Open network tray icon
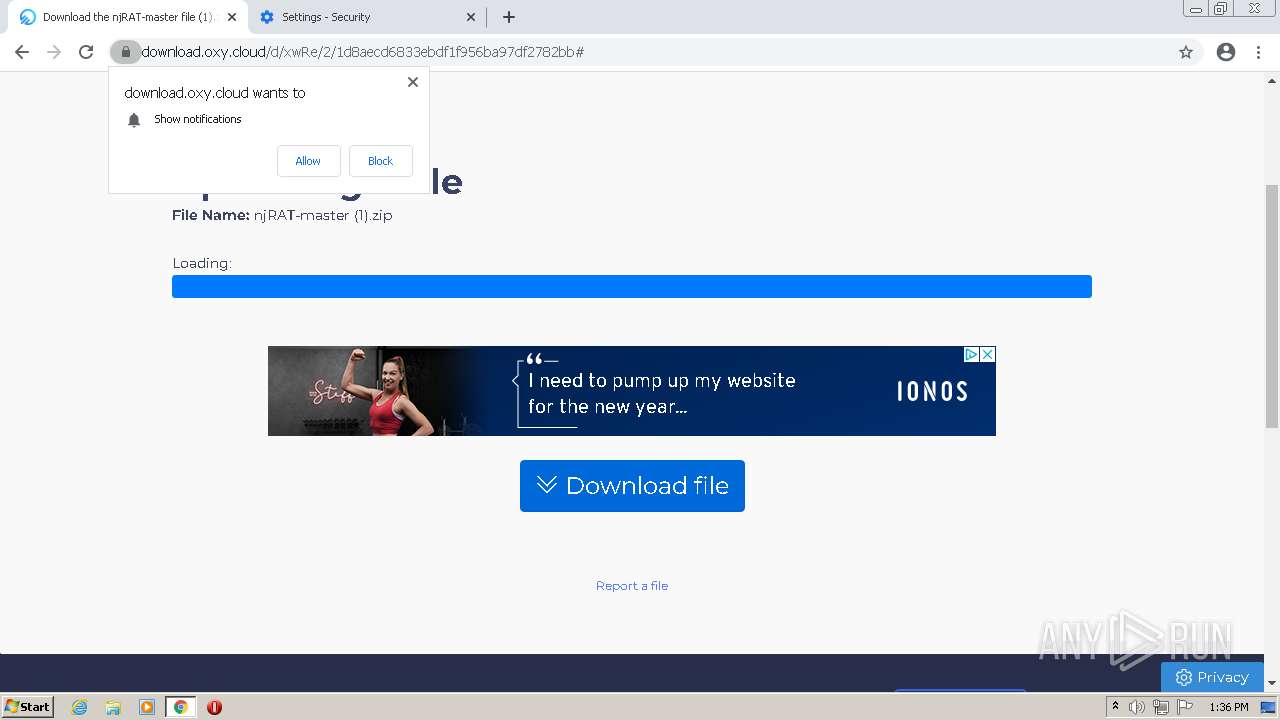The image size is (1280, 720). tap(1161, 707)
